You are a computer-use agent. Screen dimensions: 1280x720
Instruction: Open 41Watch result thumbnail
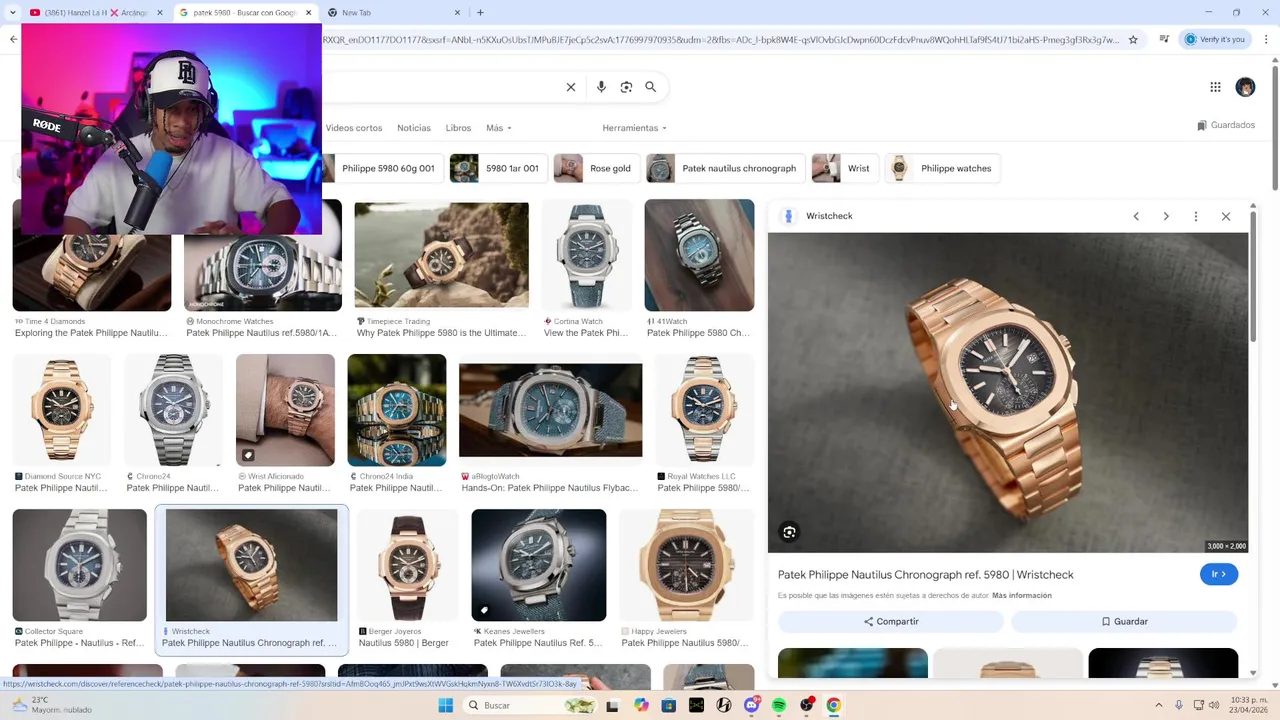pyautogui.click(x=699, y=255)
